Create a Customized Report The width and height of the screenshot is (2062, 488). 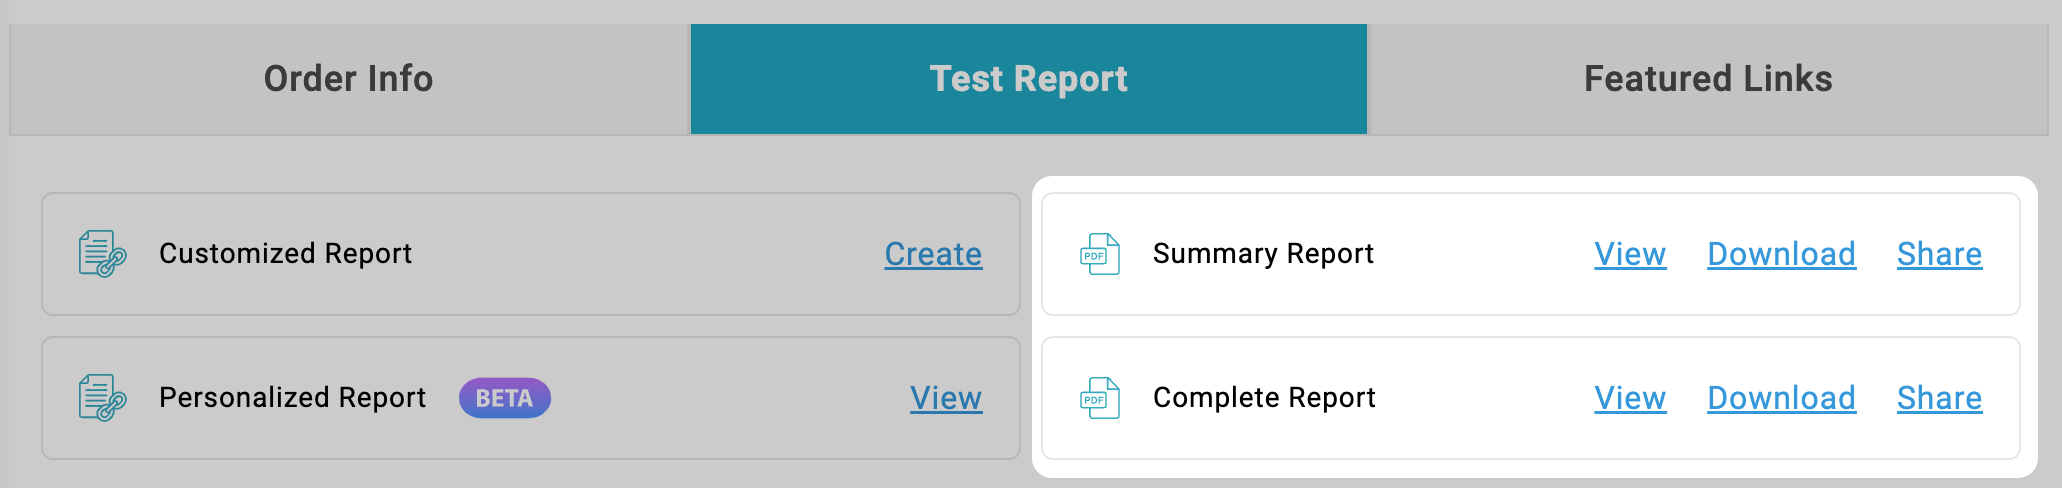[x=933, y=254]
